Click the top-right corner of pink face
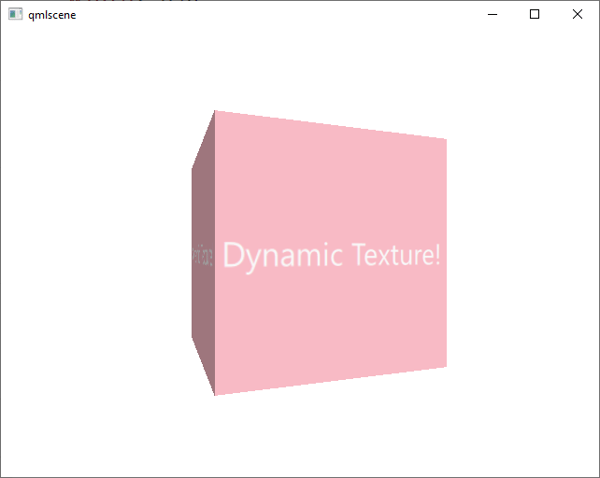Image resolution: width=600 pixels, height=478 pixels. point(445,140)
